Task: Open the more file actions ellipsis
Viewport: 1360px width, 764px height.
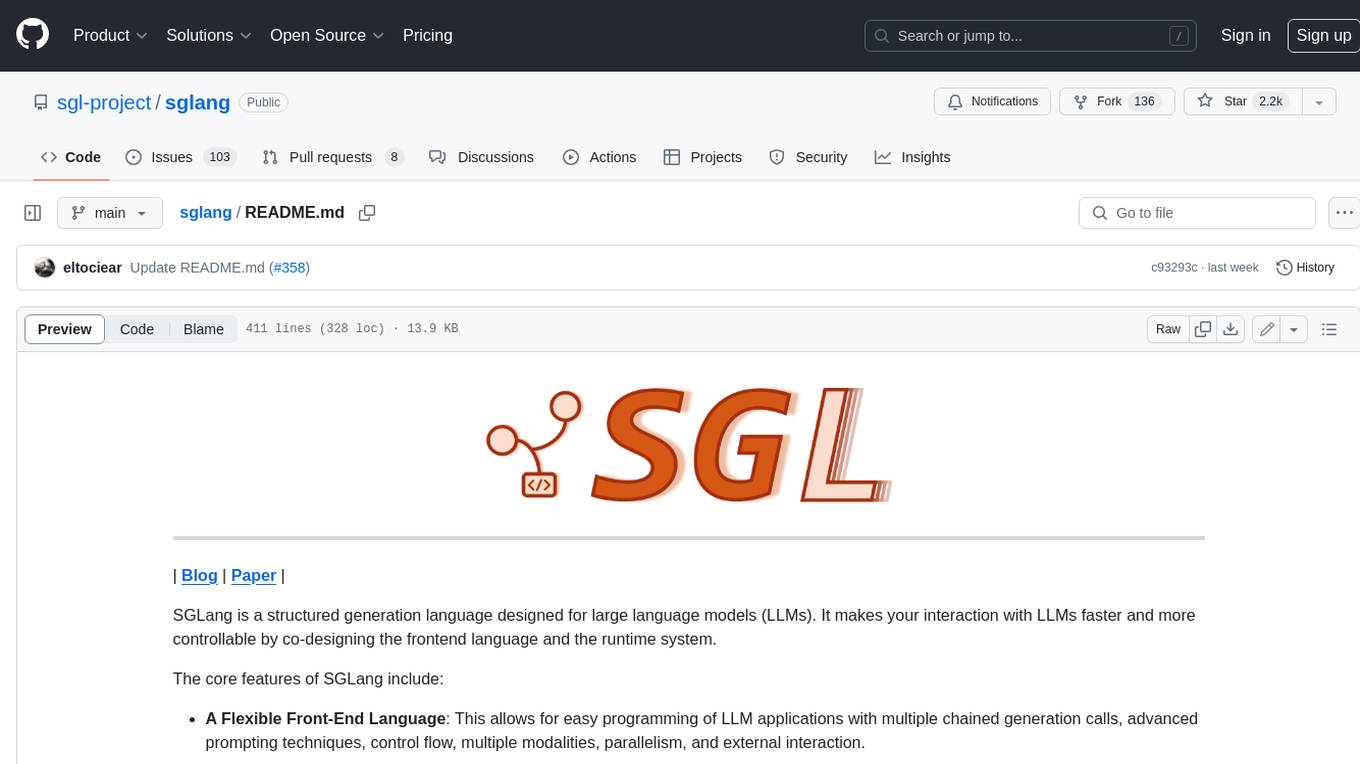Action: 1344,213
